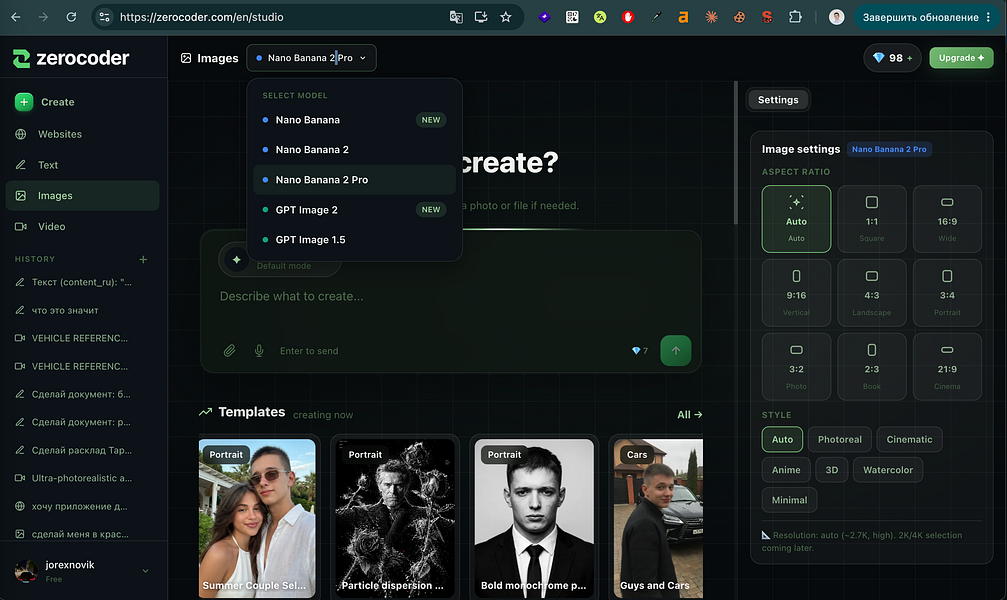Open Text section in sidebar
Screen dimensions: 1007x600
[82, 165]
